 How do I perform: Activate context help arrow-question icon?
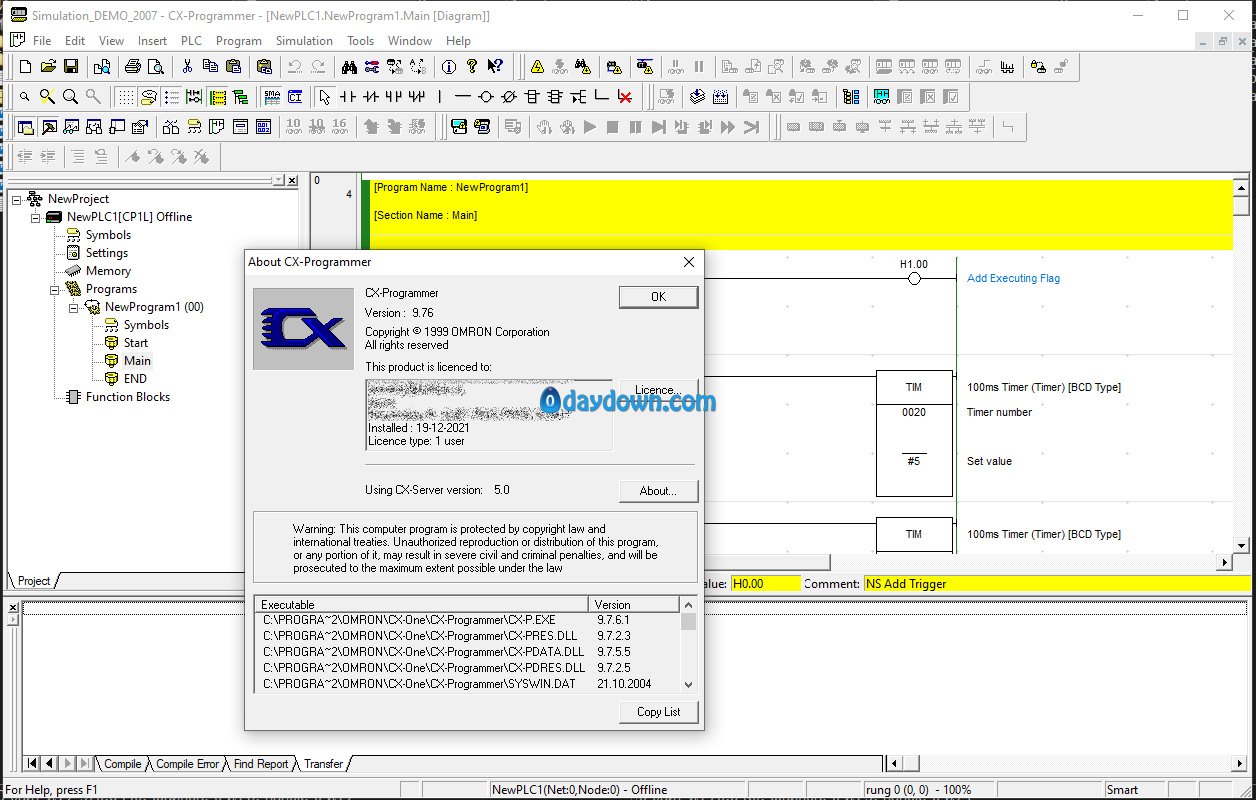[495, 67]
